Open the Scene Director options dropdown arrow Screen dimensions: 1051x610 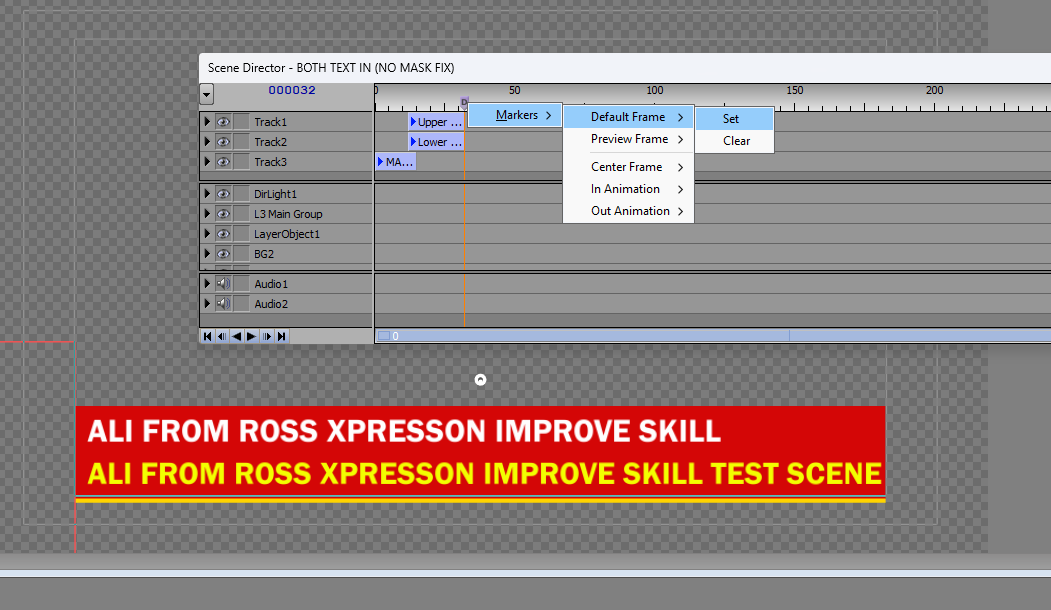[206, 95]
